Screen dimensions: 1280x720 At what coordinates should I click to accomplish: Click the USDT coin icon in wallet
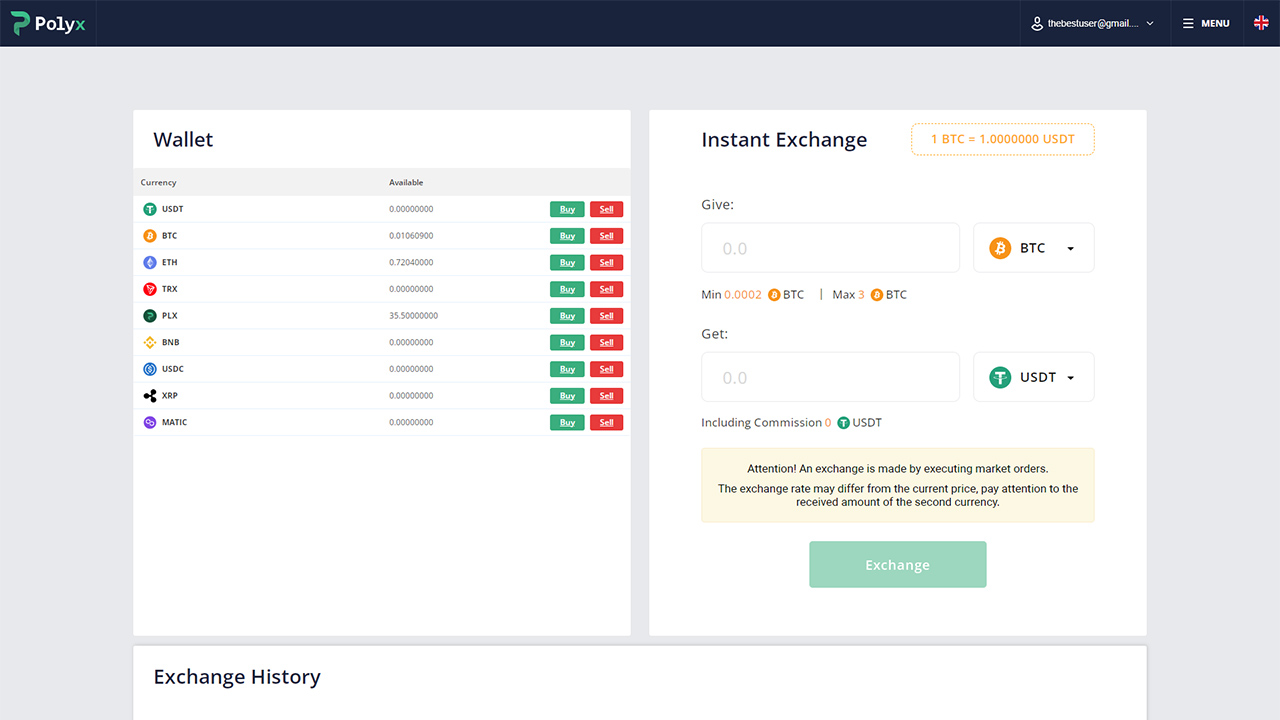[x=150, y=209]
